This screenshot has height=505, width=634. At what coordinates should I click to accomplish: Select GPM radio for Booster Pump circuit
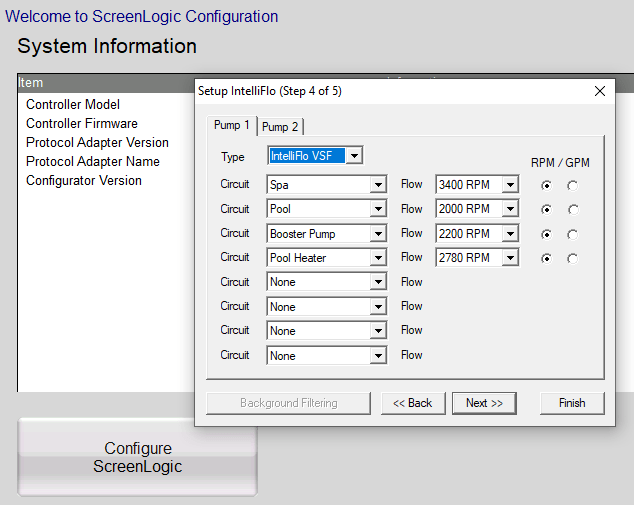(573, 234)
